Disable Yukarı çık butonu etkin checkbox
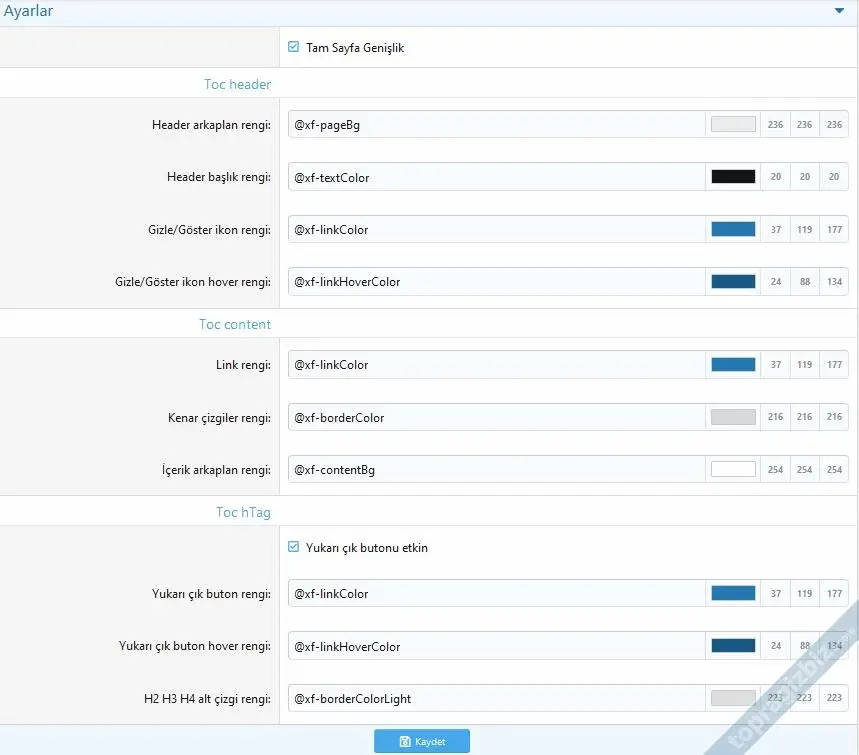859x755 pixels. tap(294, 547)
